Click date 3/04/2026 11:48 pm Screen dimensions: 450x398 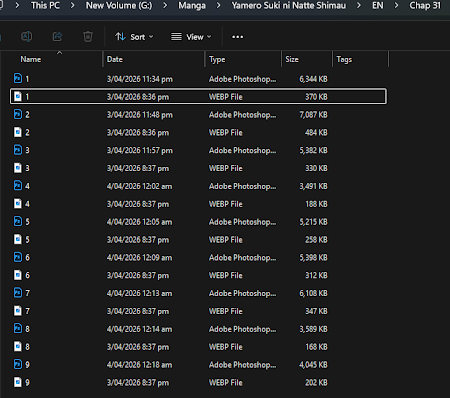(140, 115)
